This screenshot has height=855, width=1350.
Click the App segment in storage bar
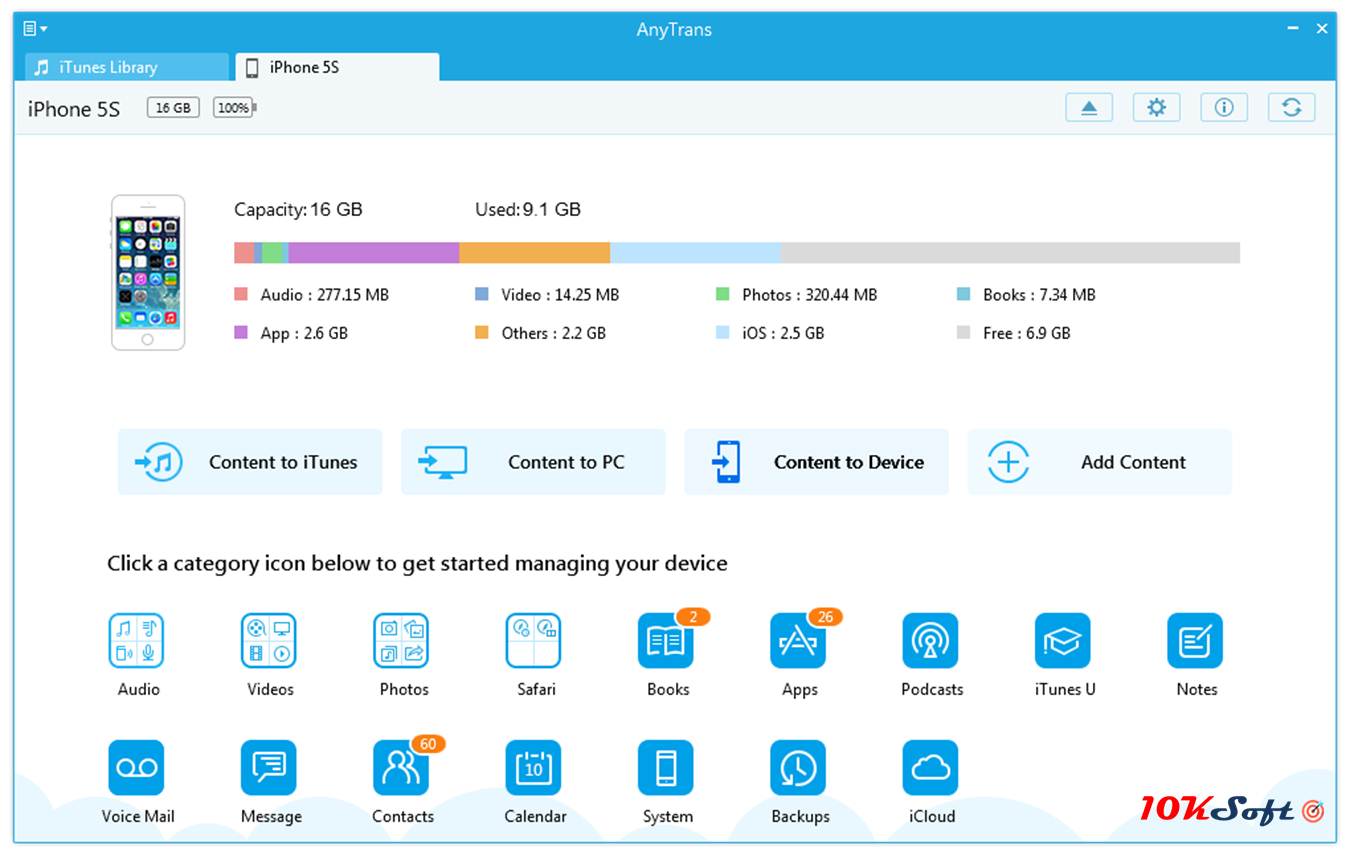(374, 252)
